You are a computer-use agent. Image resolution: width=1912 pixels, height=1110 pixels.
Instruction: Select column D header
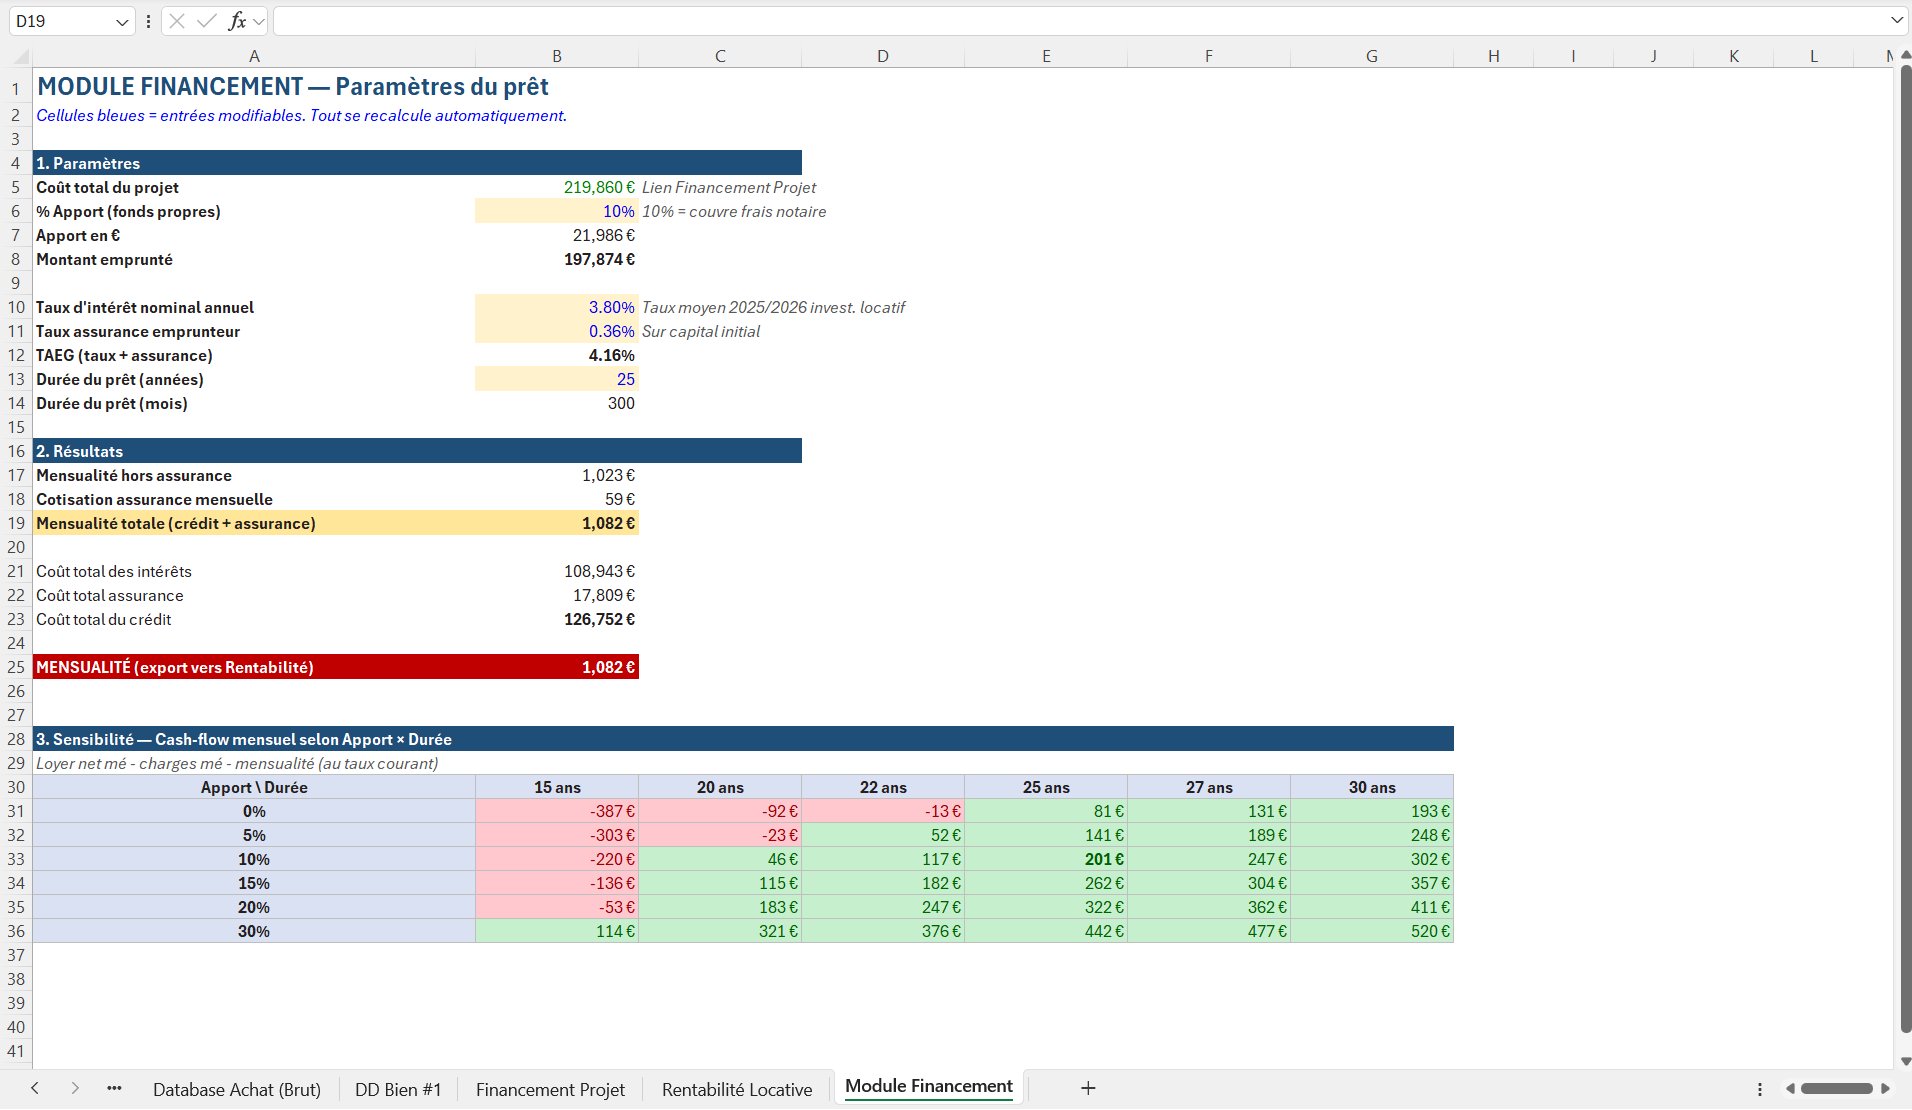(x=883, y=56)
